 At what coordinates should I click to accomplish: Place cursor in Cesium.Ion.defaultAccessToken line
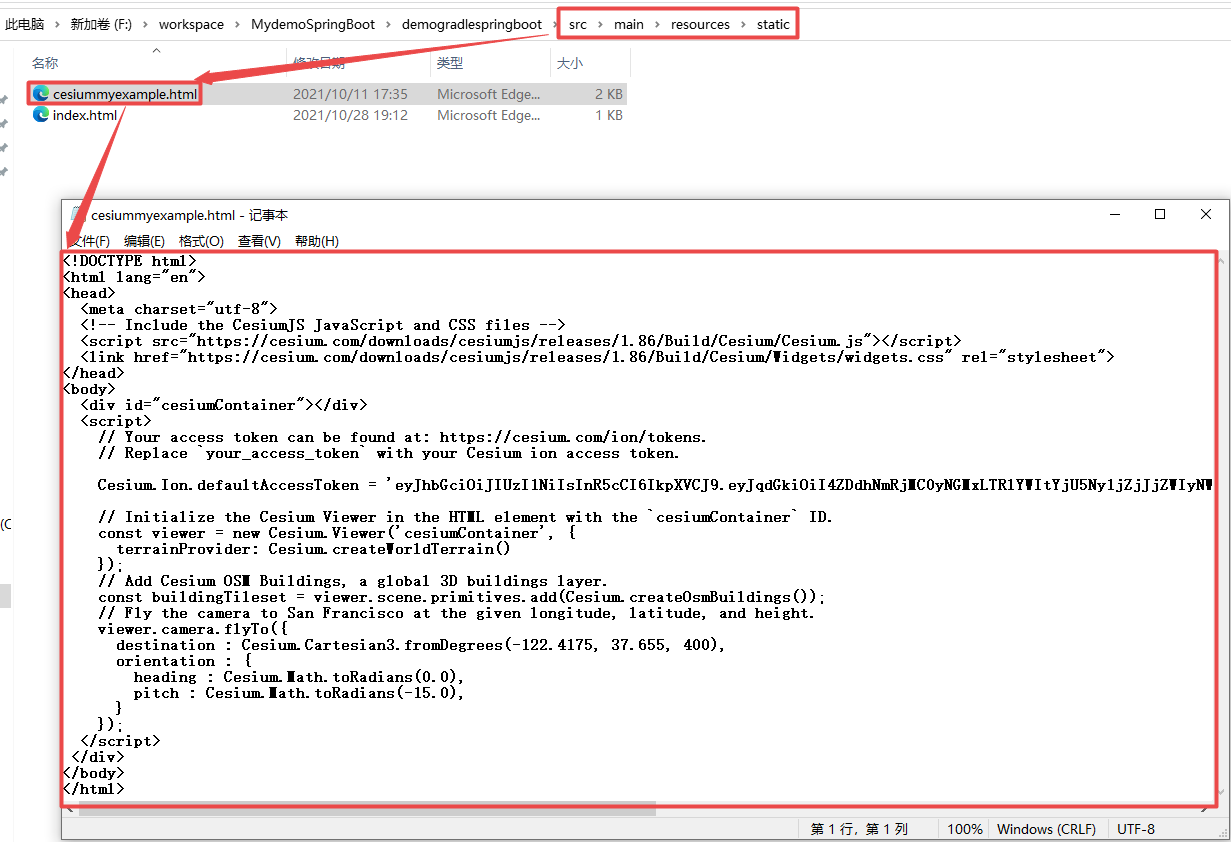pyautogui.click(x=655, y=485)
